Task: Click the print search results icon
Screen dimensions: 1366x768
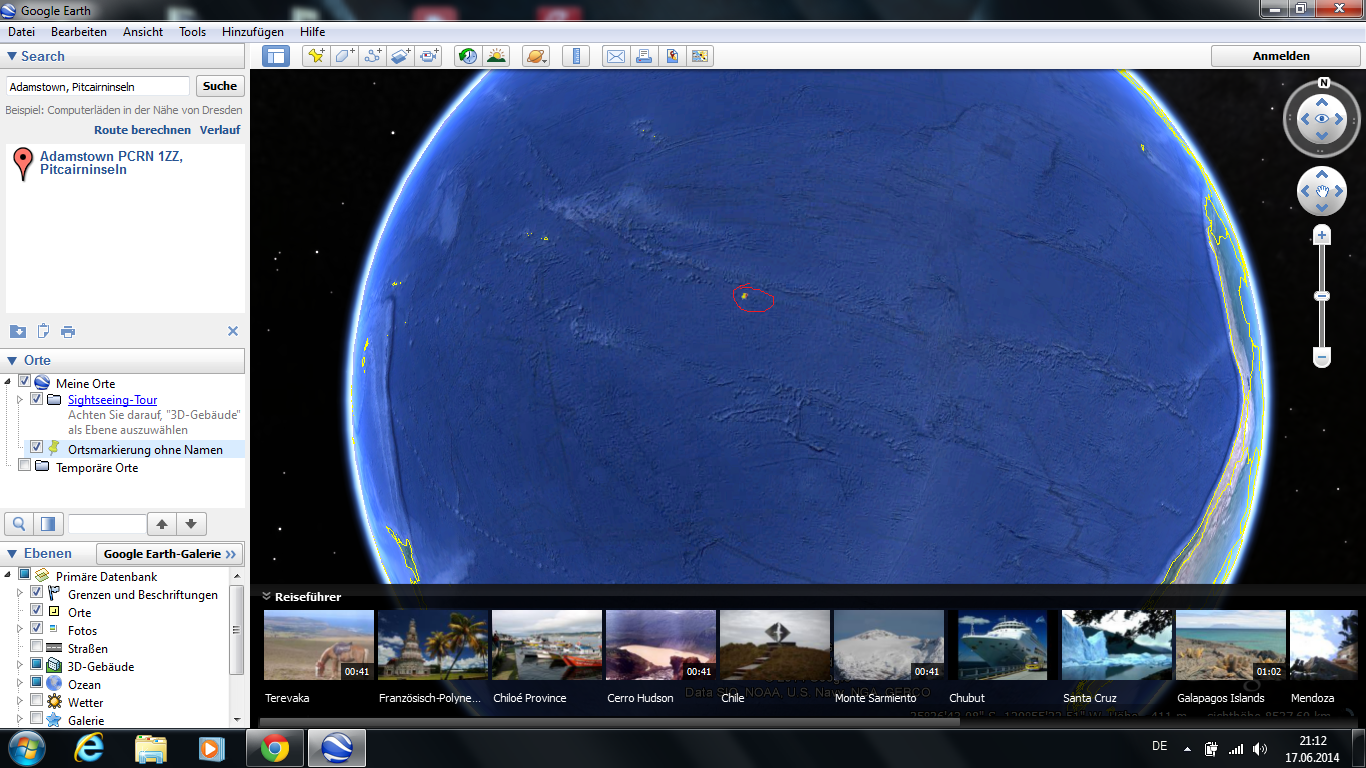Action: click(68, 331)
